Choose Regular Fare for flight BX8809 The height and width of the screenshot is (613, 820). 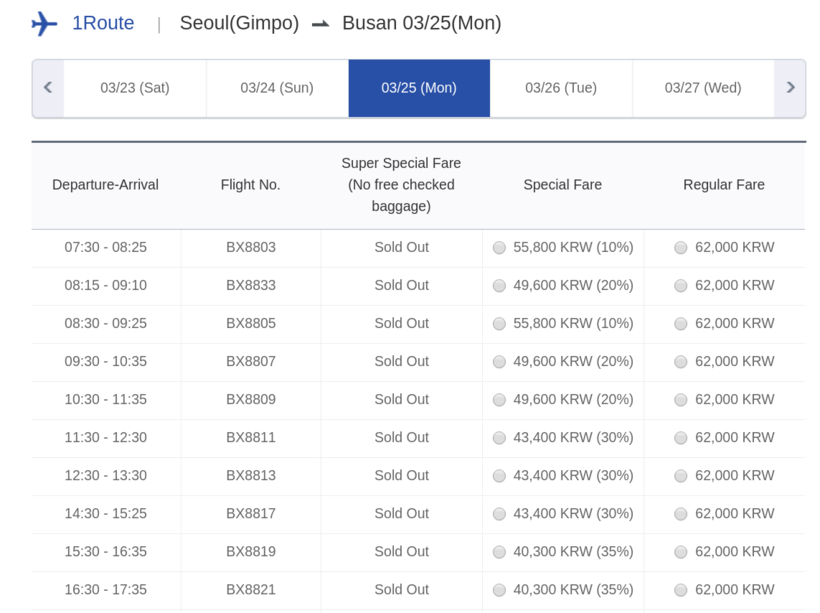pyautogui.click(x=681, y=400)
